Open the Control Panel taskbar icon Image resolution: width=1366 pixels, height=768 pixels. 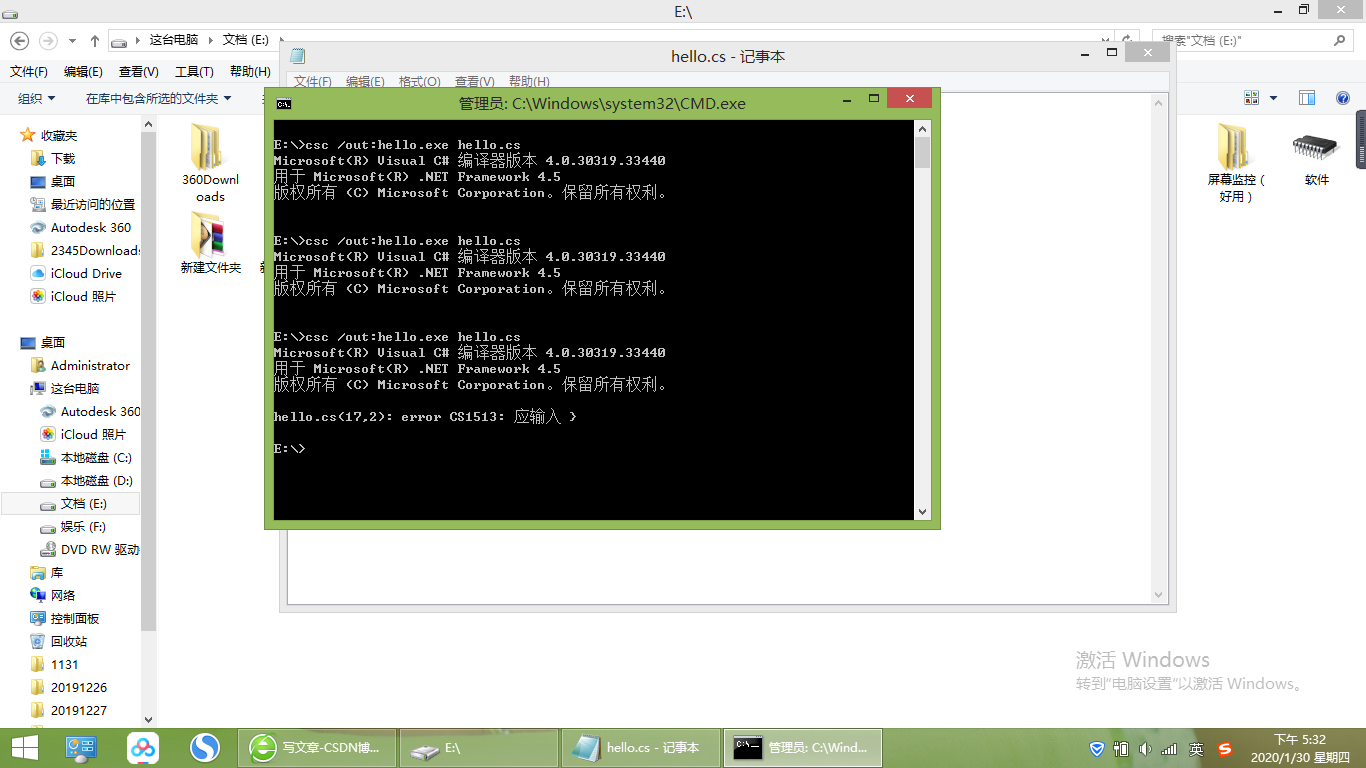coord(80,747)
